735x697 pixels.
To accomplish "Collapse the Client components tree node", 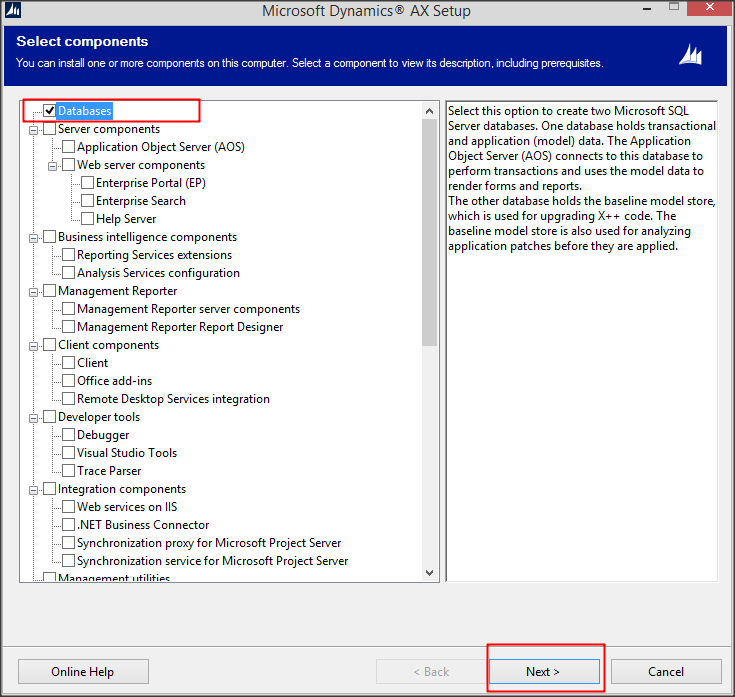I will (x=33, y=346).
